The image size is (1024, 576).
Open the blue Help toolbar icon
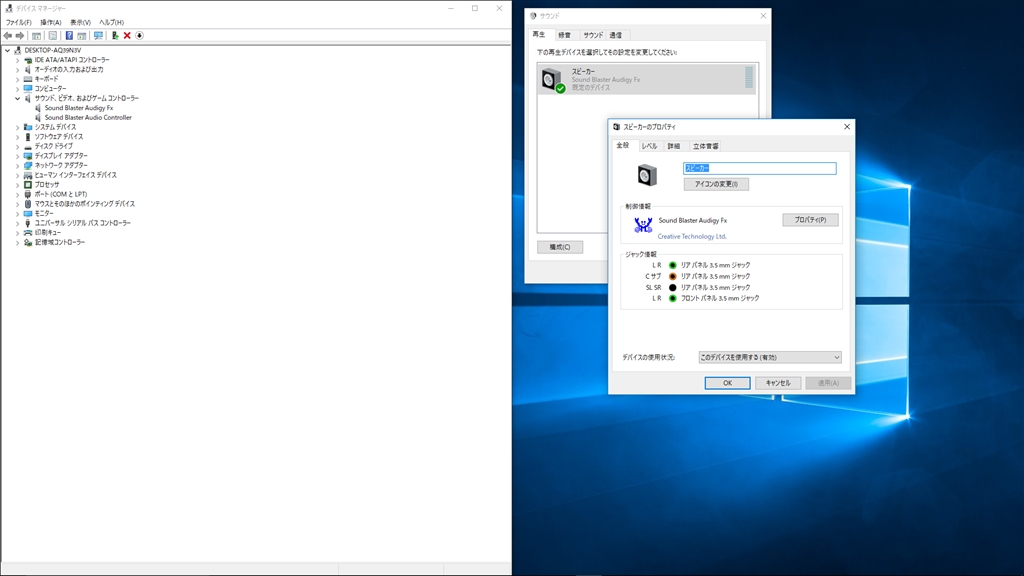(x=69, y=36)
